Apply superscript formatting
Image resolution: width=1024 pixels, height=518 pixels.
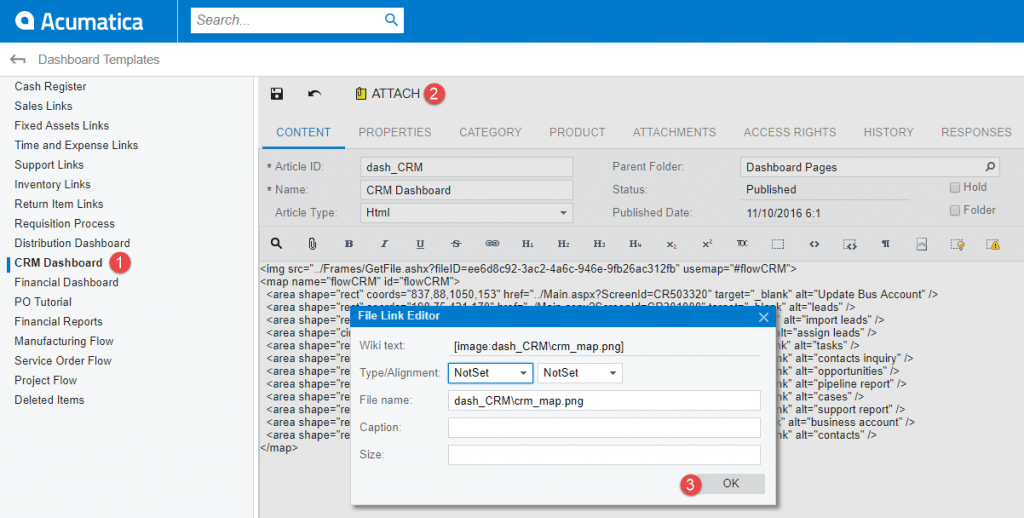(707, 244)
